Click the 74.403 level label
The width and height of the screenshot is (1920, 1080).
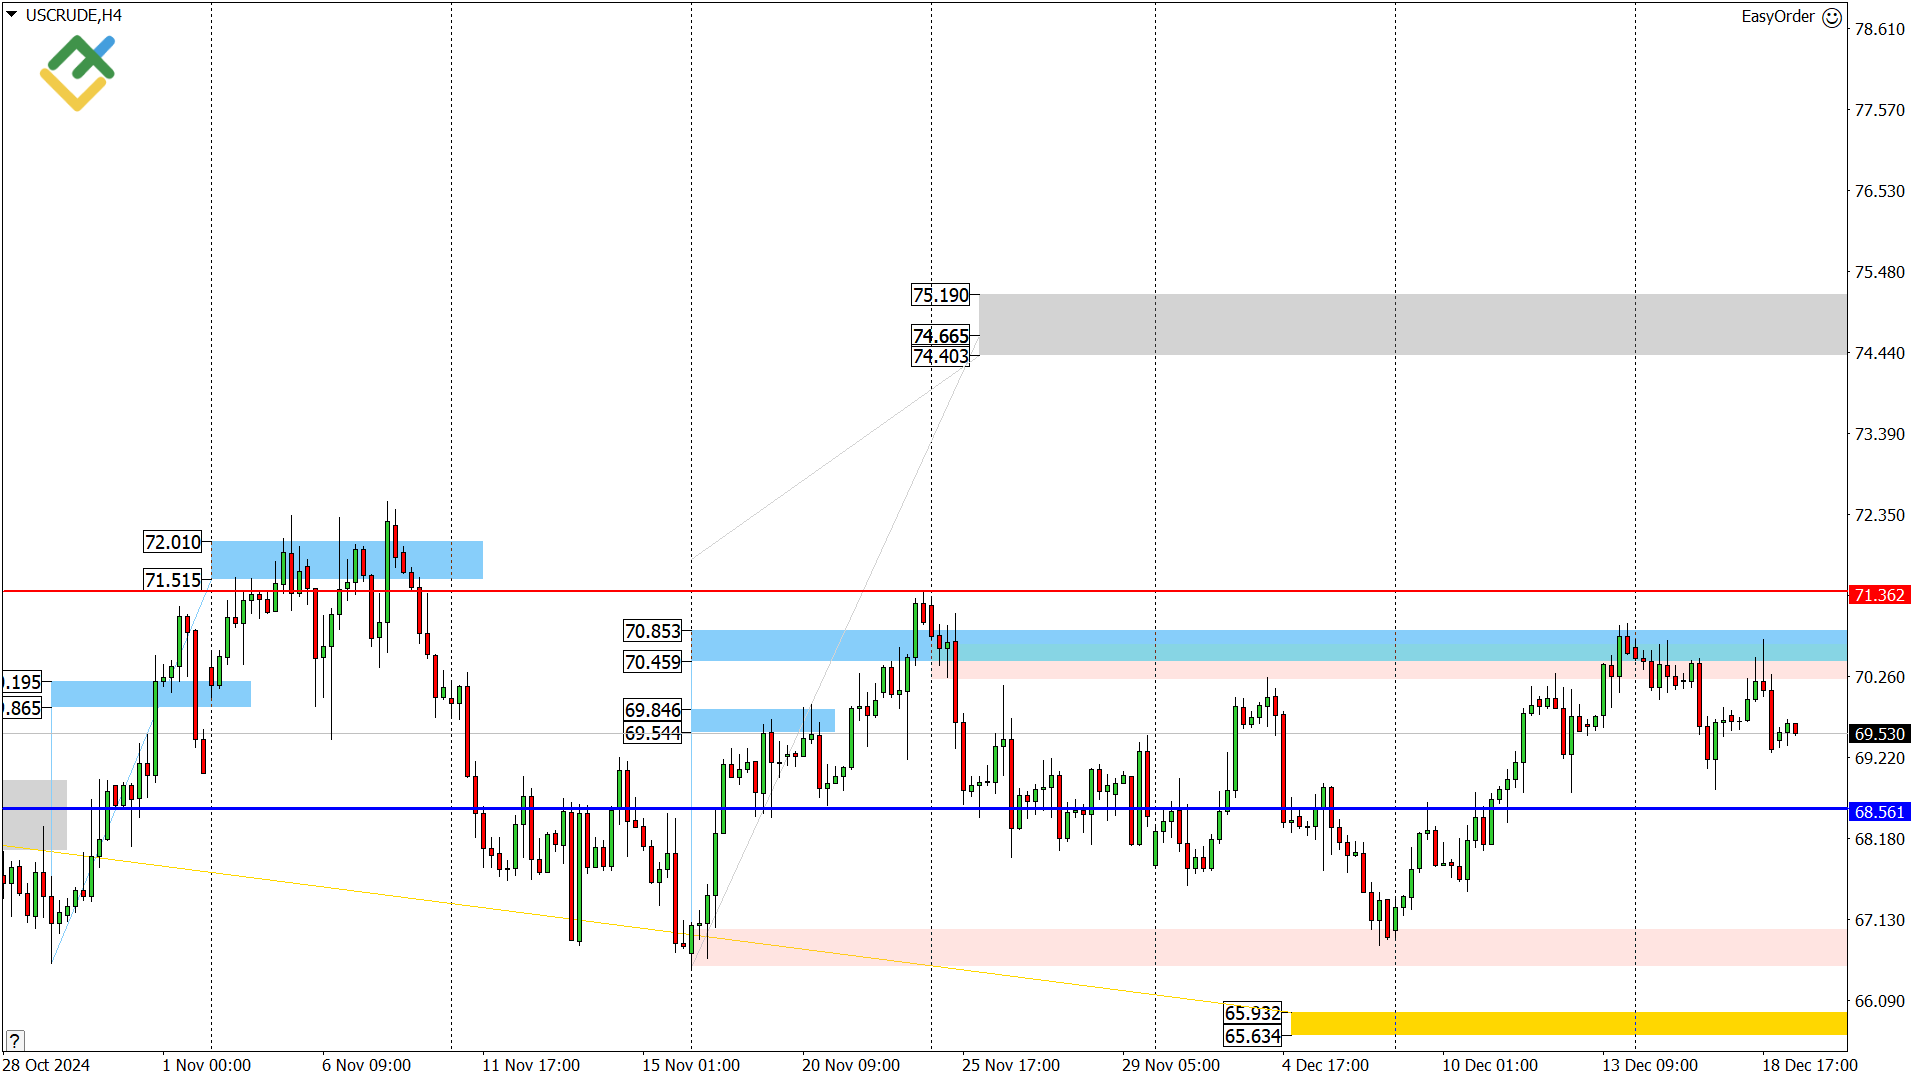(x=941, y=357)
